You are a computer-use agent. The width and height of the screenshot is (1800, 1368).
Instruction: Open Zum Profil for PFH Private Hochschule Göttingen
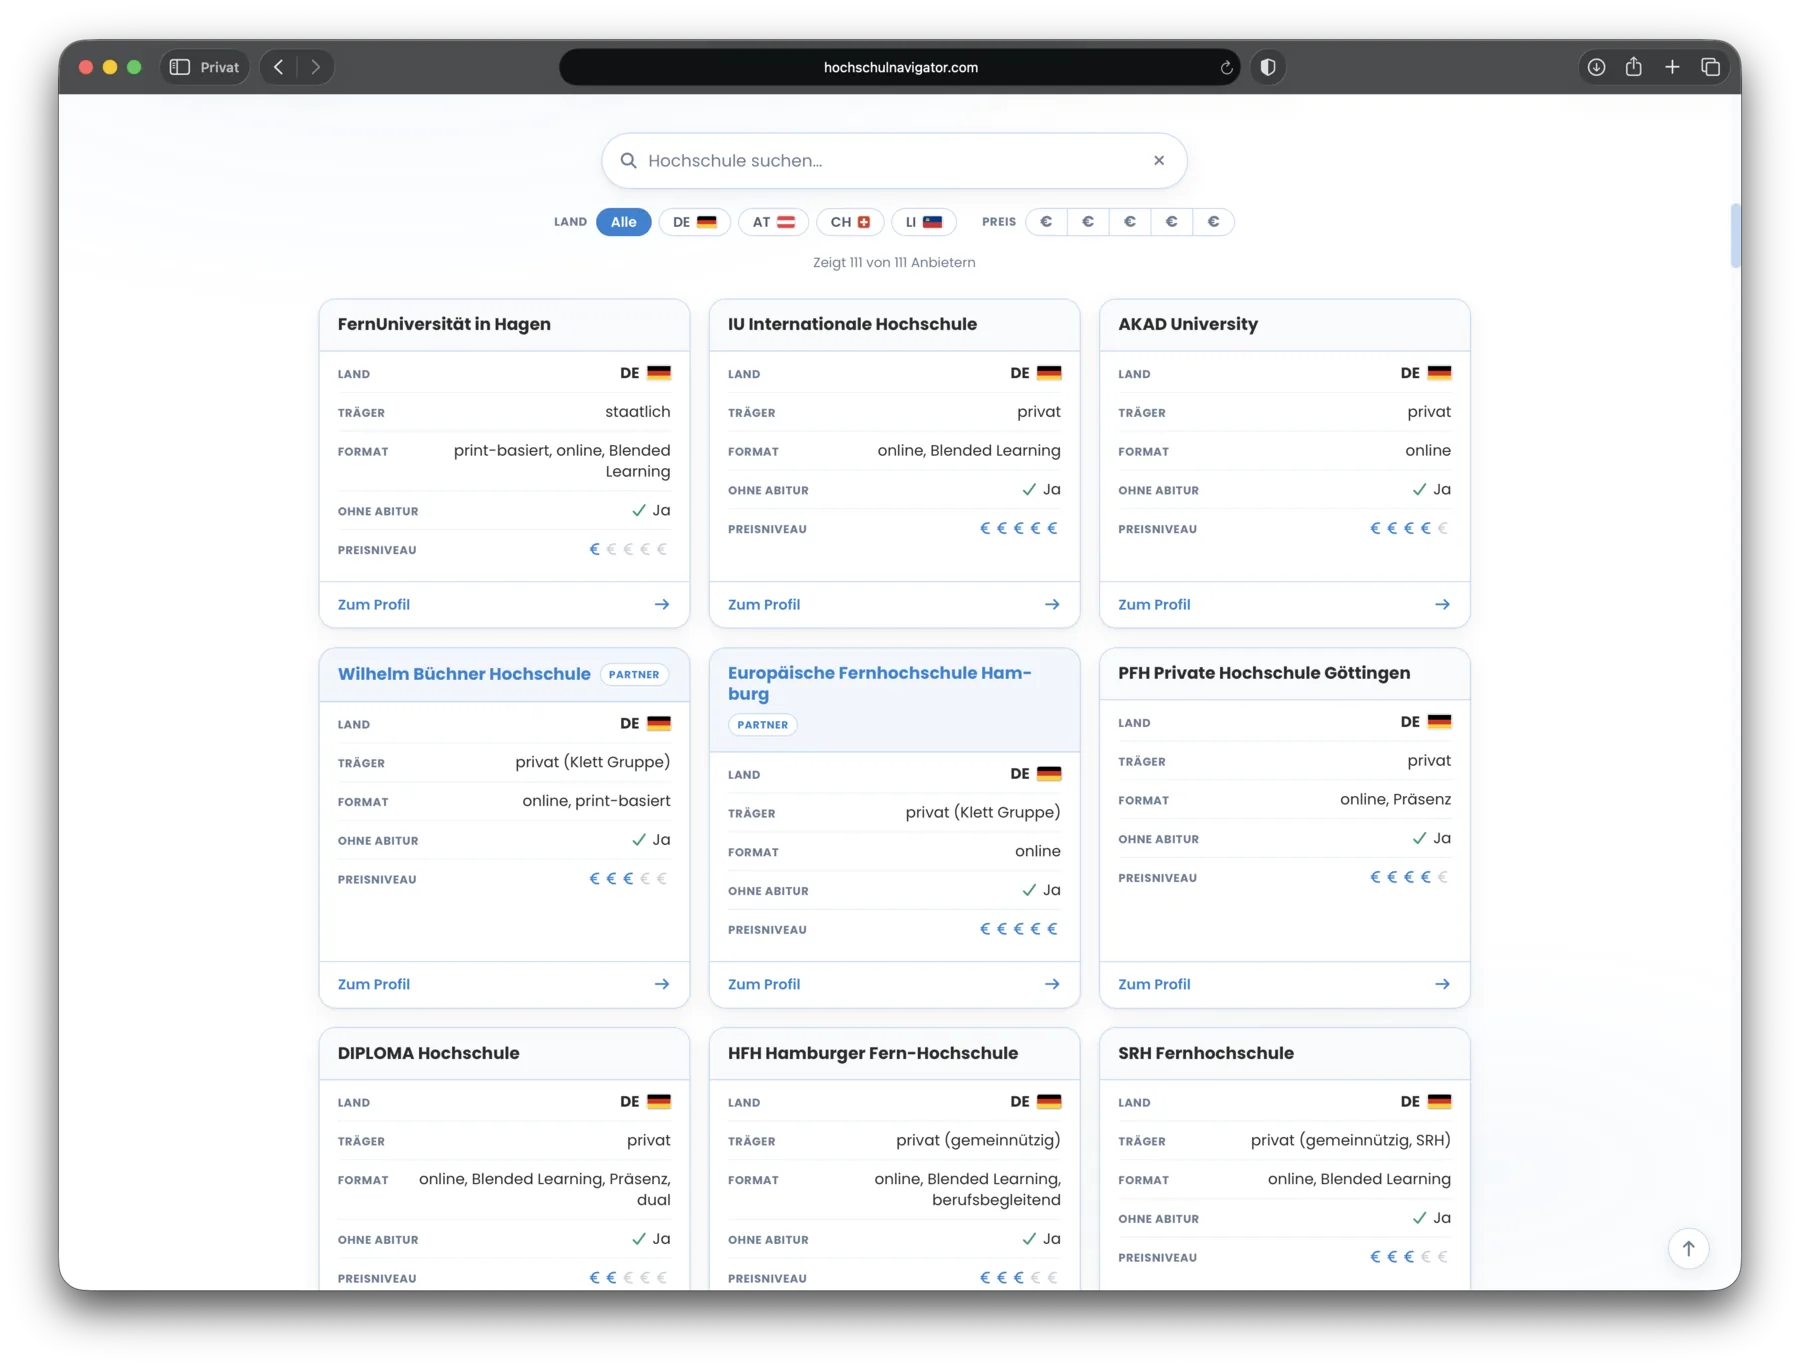pyautogui.click(x=1154, y=984)
